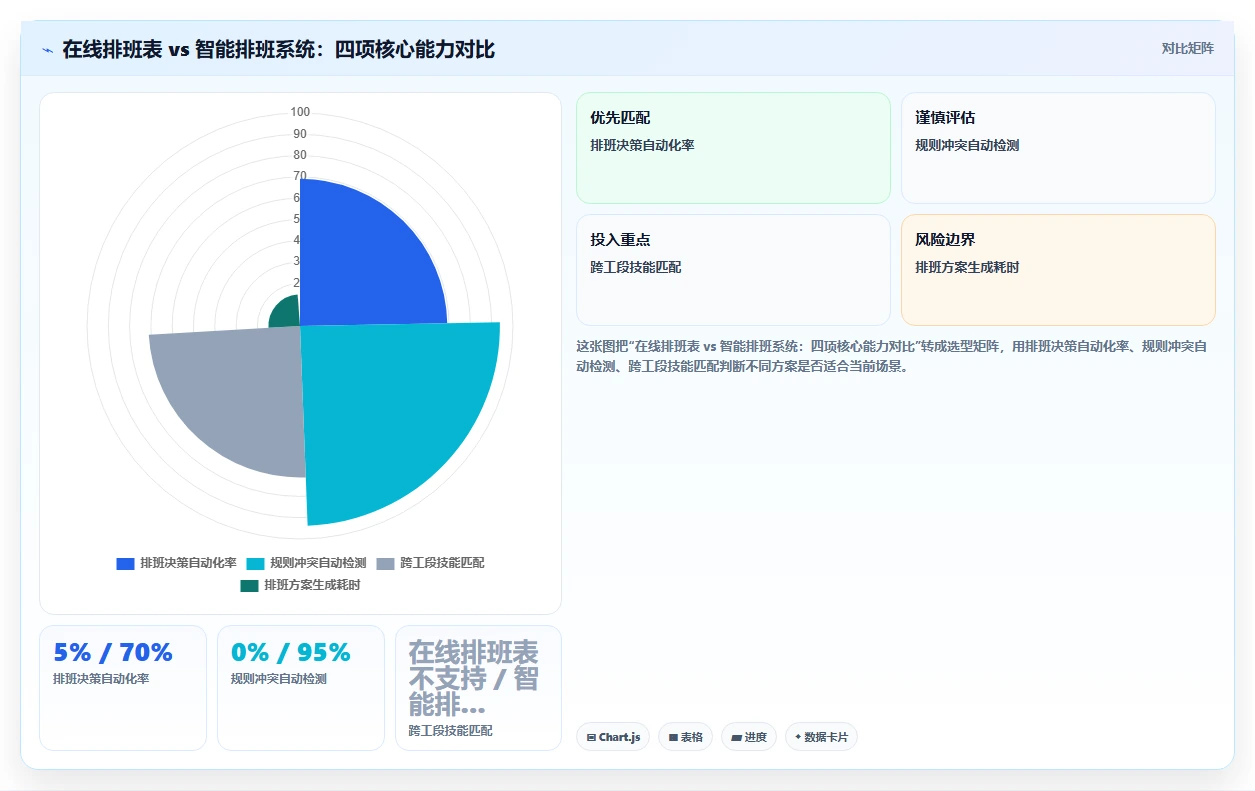The height and width of the screenshot is (791, 1255).
Task: Open the 优先匹配 card
Action: 733,148
